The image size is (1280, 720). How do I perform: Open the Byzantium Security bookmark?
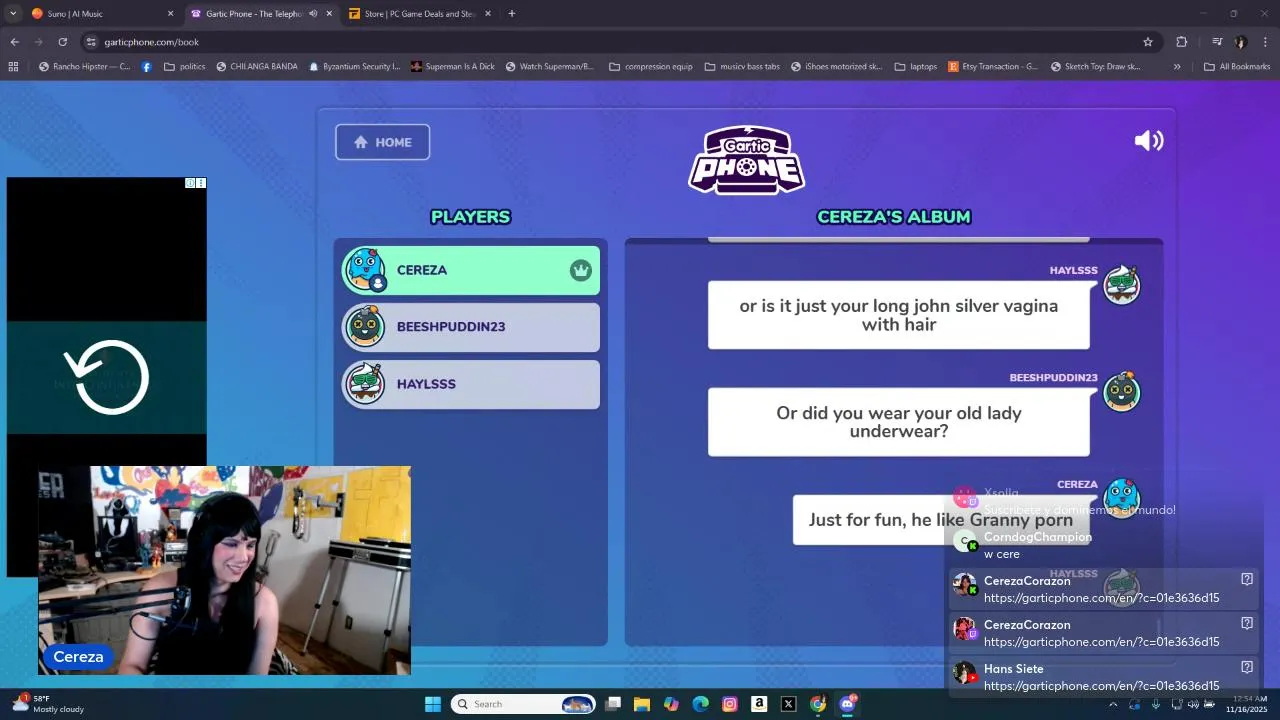coord(354,67)
